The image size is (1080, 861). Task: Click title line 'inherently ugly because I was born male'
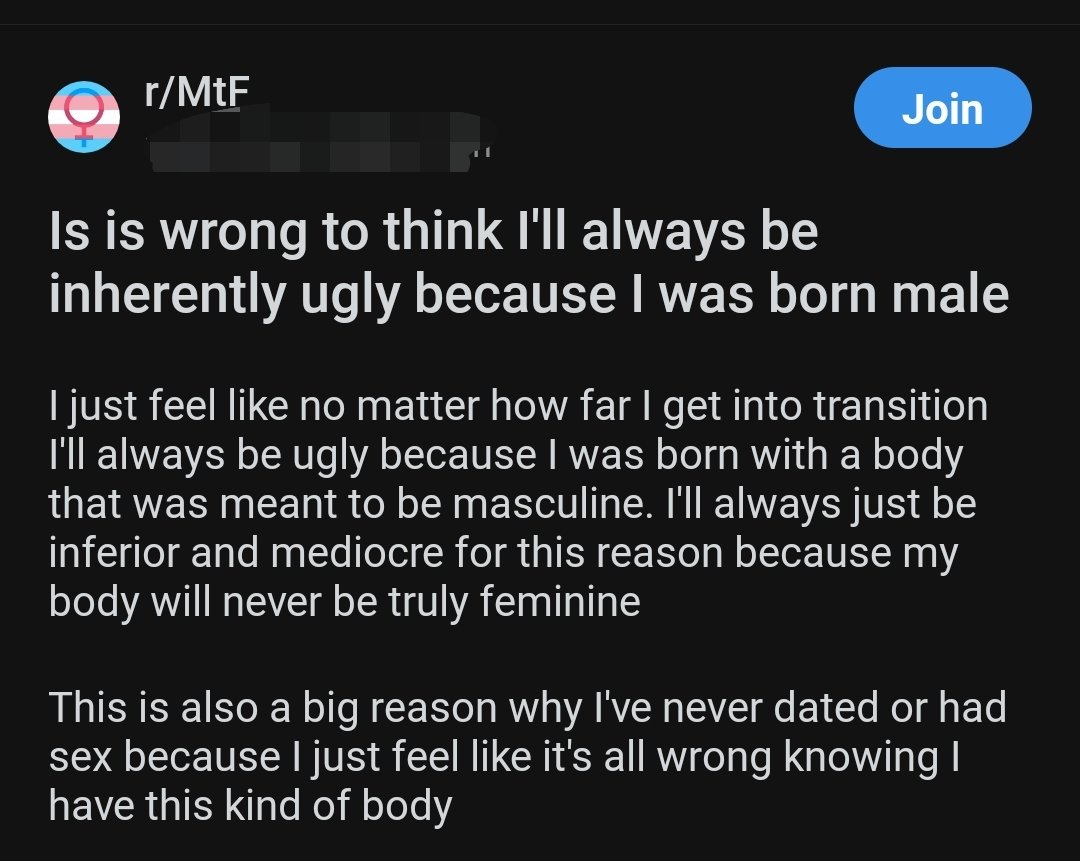pos(529,293)
